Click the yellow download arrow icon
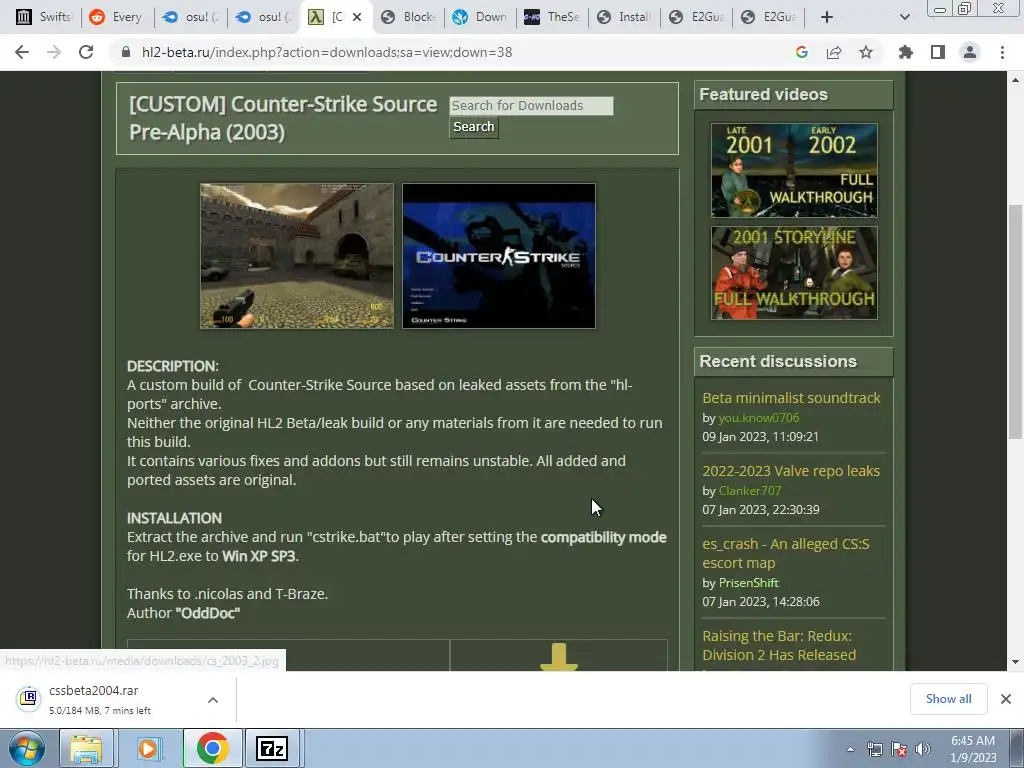Viewport: 1024px width, 768px height. click(559, 657)
